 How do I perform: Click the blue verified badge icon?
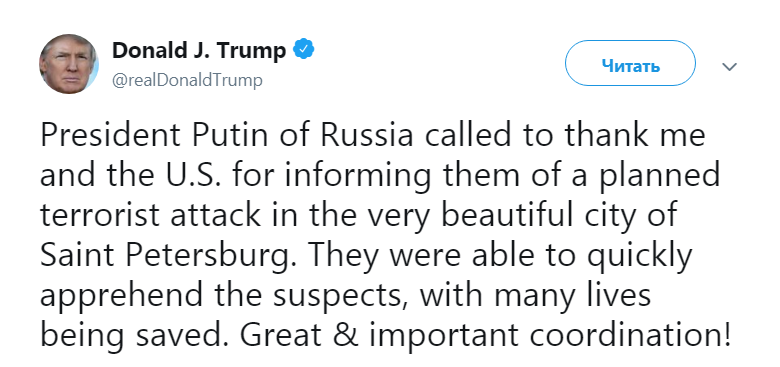[303, 50]
